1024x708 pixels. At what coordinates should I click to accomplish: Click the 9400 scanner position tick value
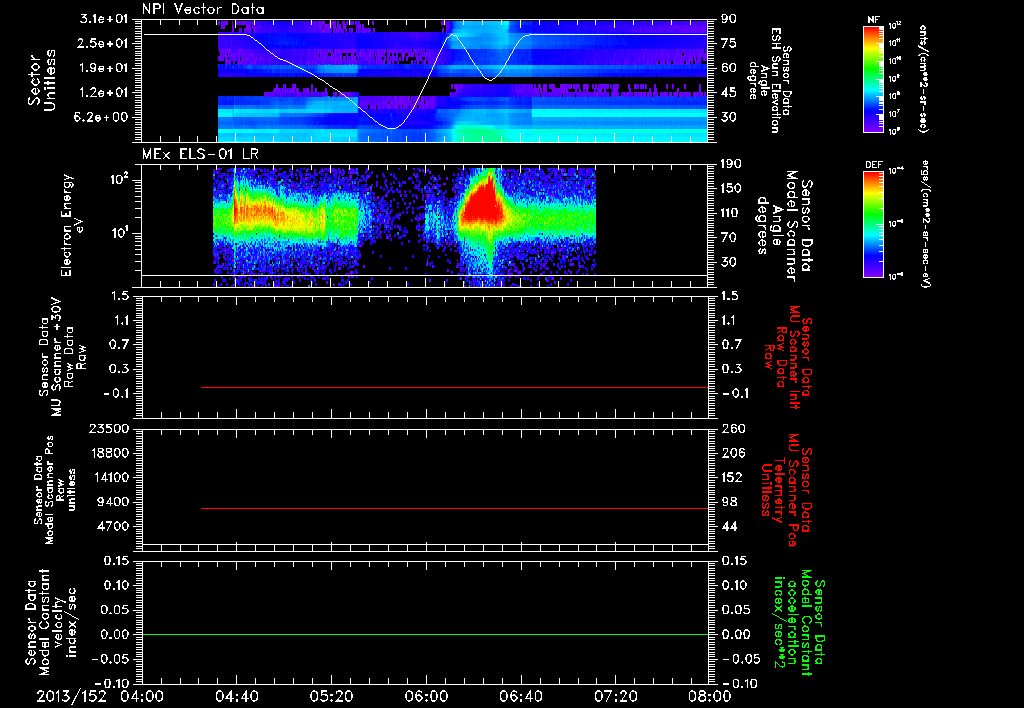pyautogui.click(x=114, y=502)
